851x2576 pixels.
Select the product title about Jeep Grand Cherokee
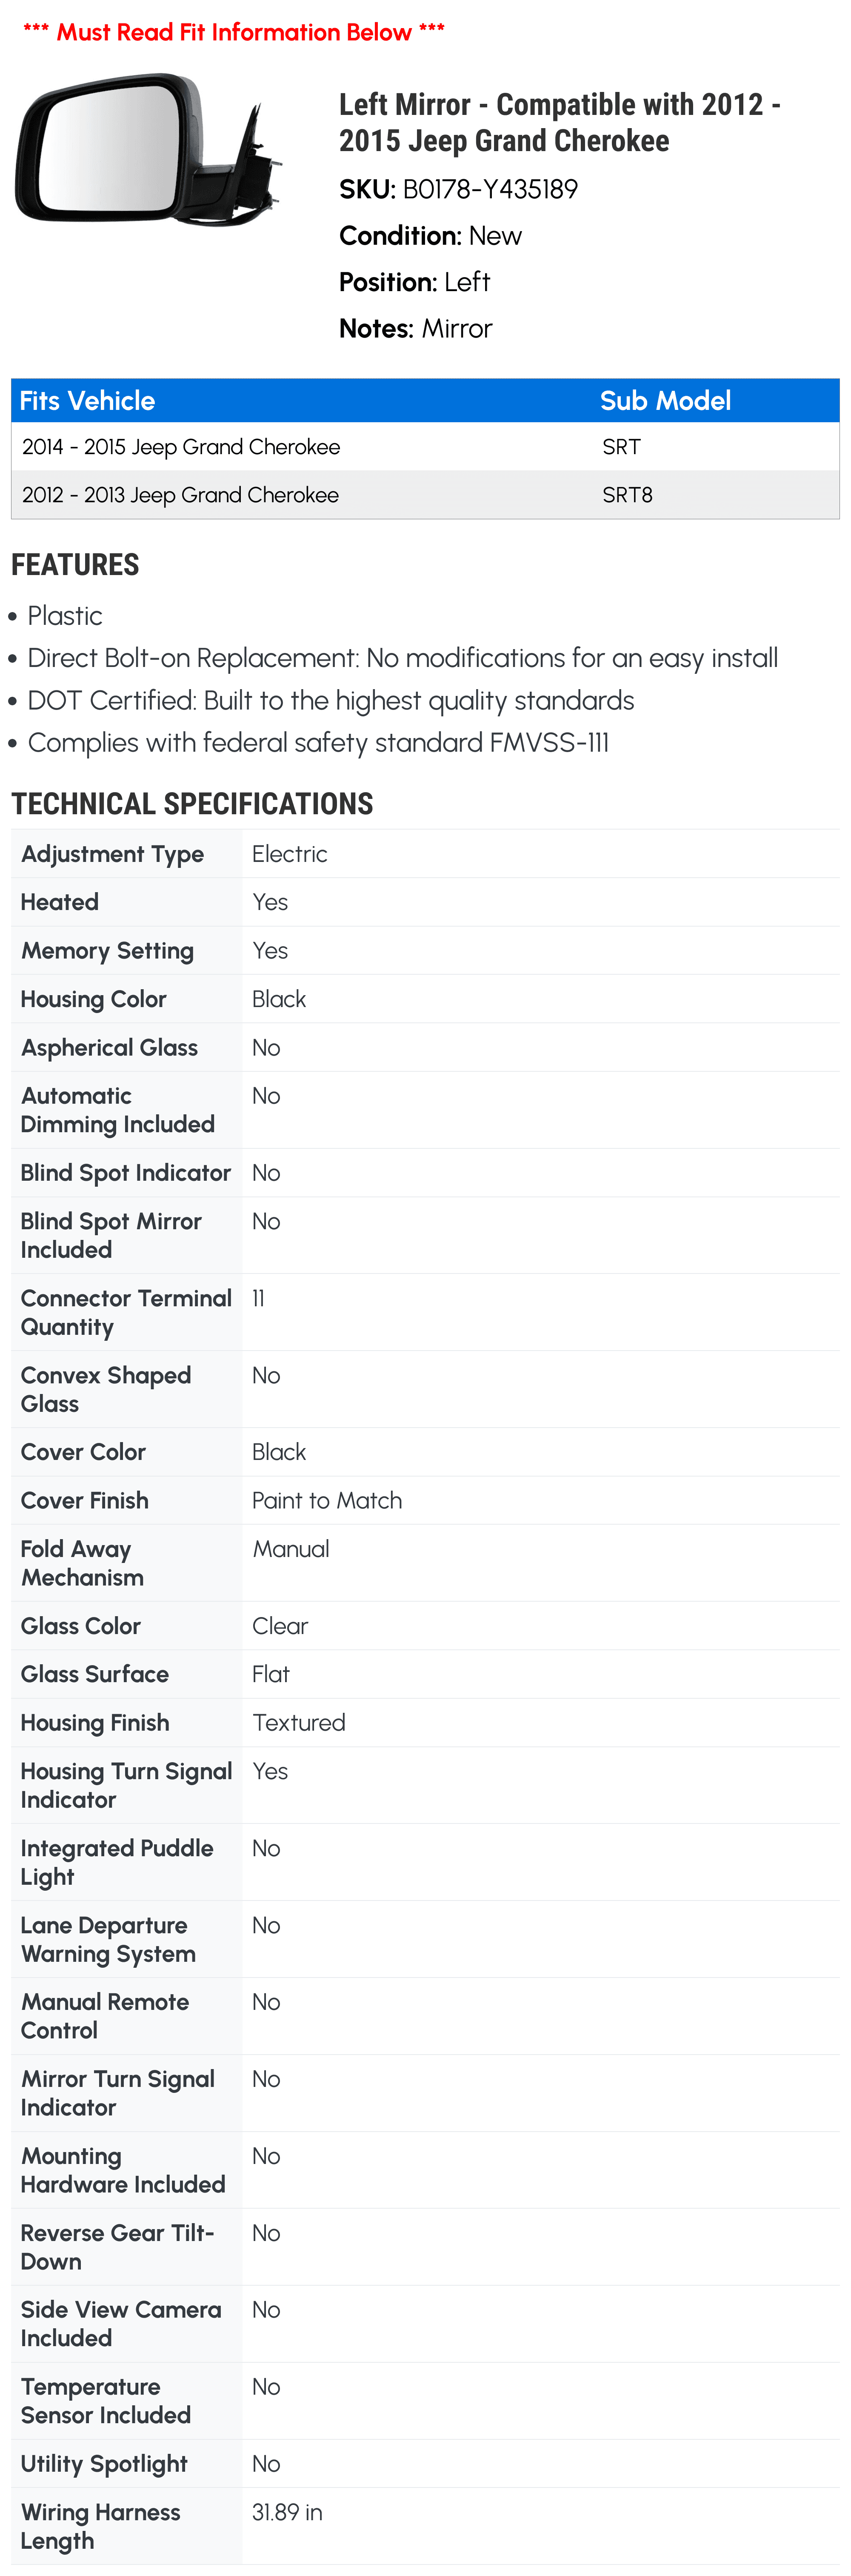point(560,122)
